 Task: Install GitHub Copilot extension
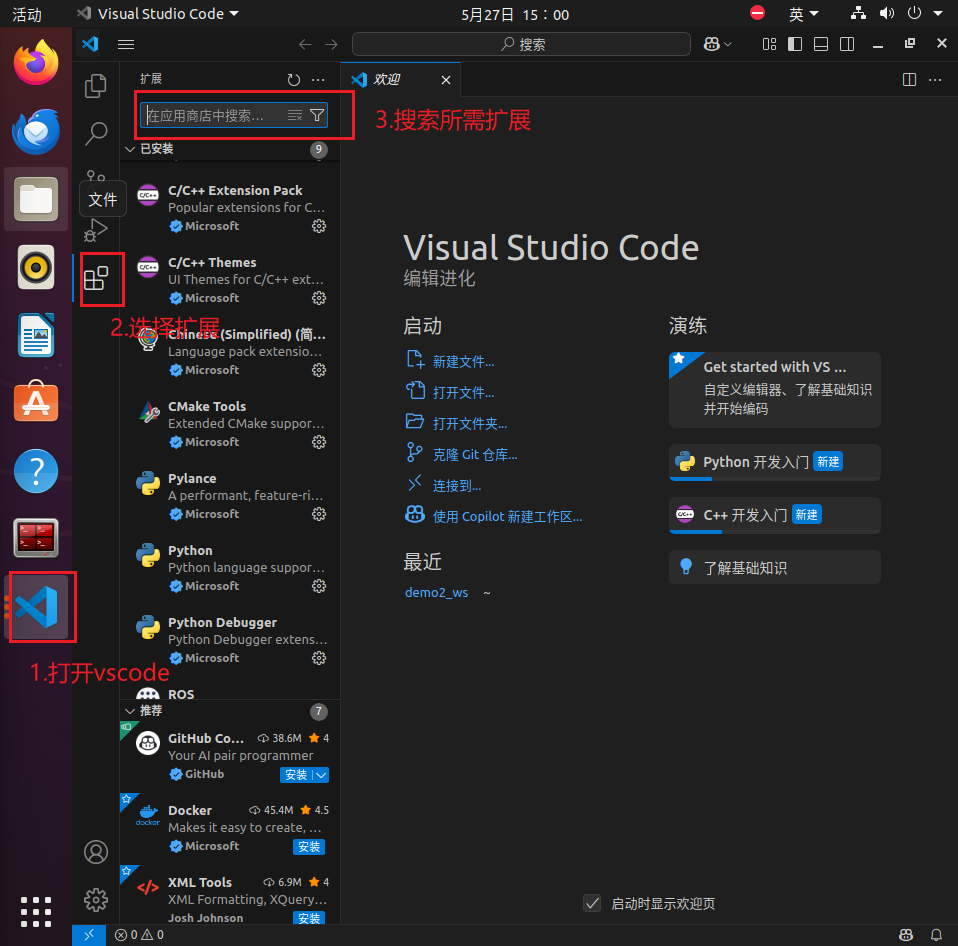[296, 775]
